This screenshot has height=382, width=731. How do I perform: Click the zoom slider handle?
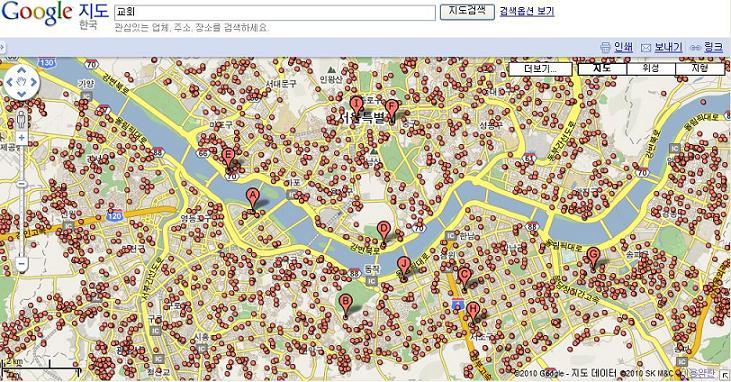(21, 184)
